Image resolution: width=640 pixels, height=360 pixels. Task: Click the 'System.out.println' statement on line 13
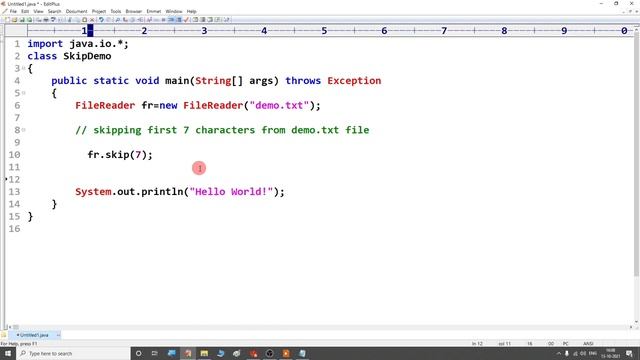tap(180, 191)
